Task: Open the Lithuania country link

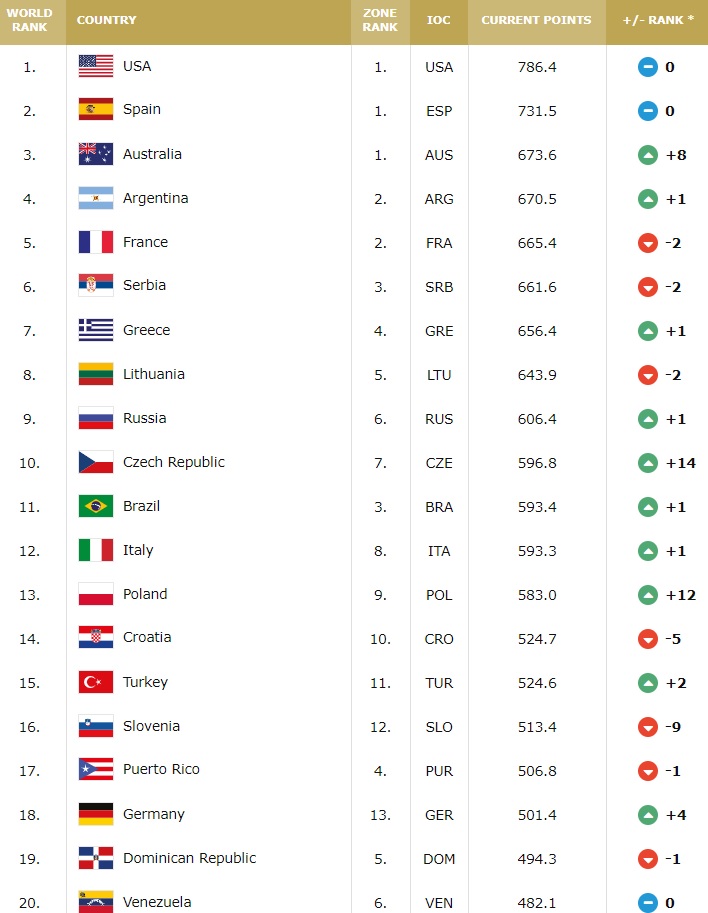Action: coord(154,374)
